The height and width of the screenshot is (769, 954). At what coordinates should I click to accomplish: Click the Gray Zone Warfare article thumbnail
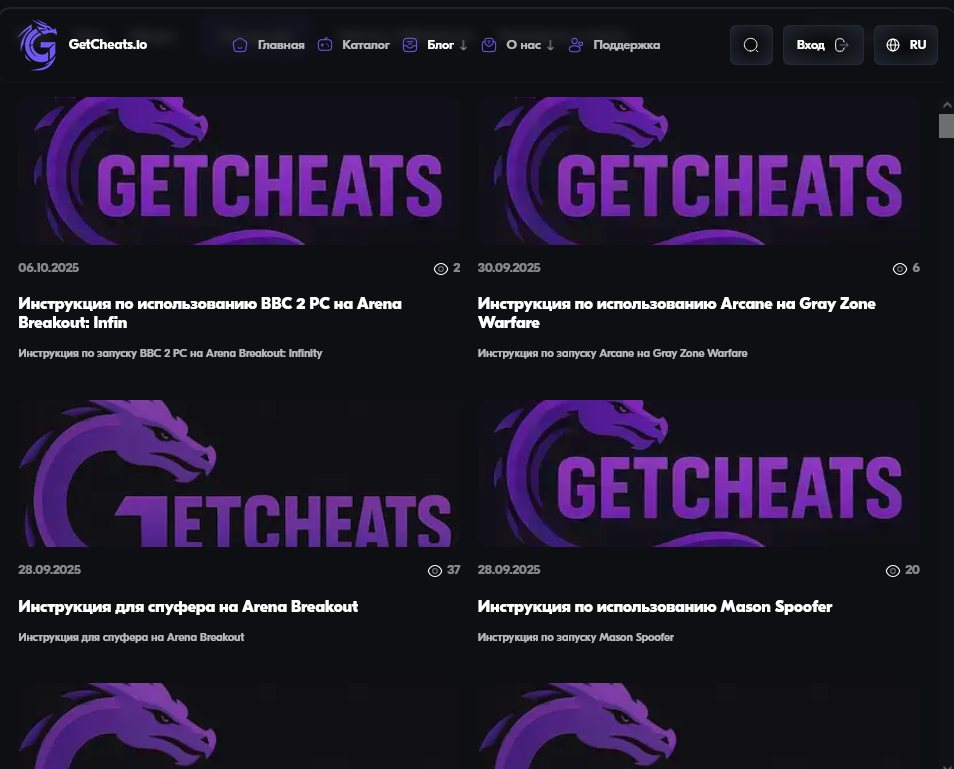[698, 172]
